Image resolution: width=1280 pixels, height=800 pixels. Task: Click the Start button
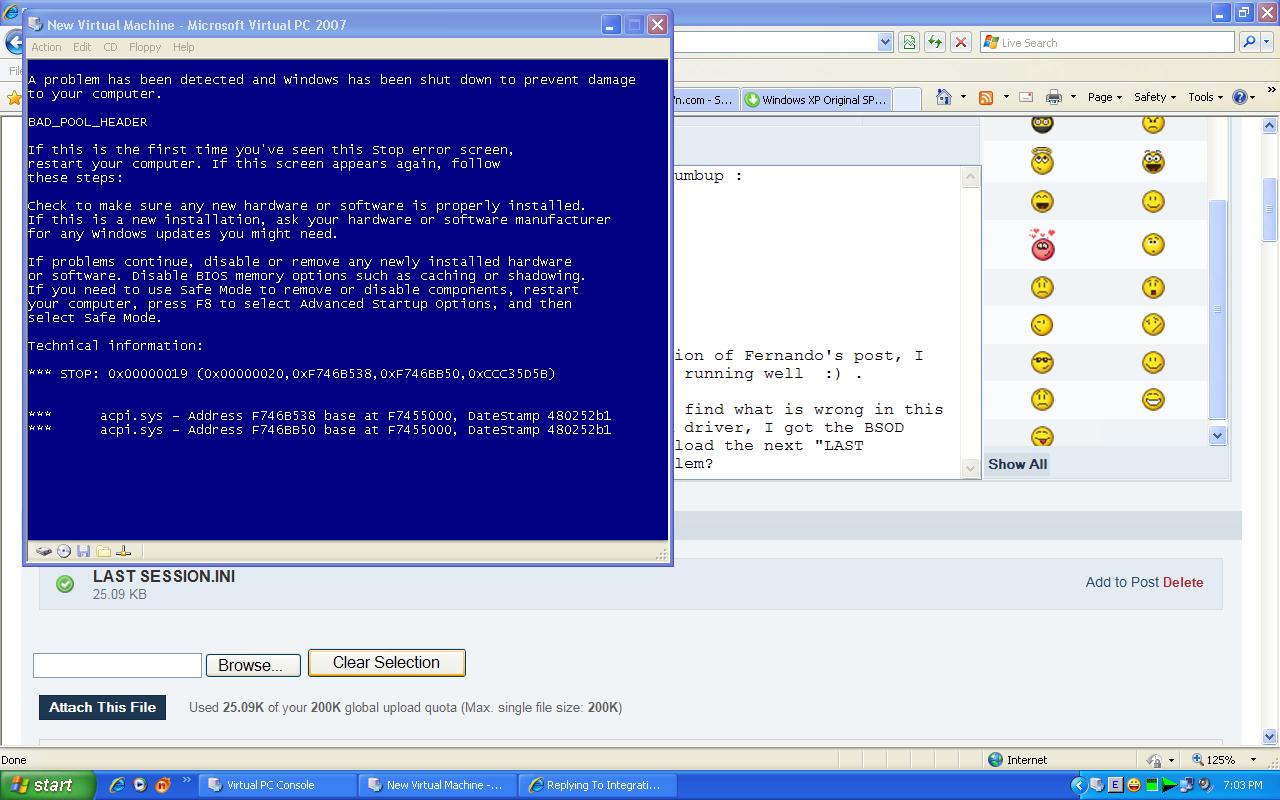click(47, 785)
